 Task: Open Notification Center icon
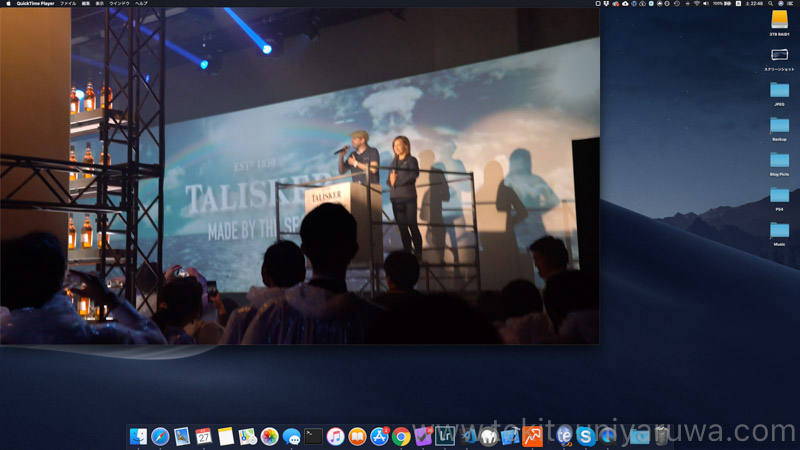point(790,3)
